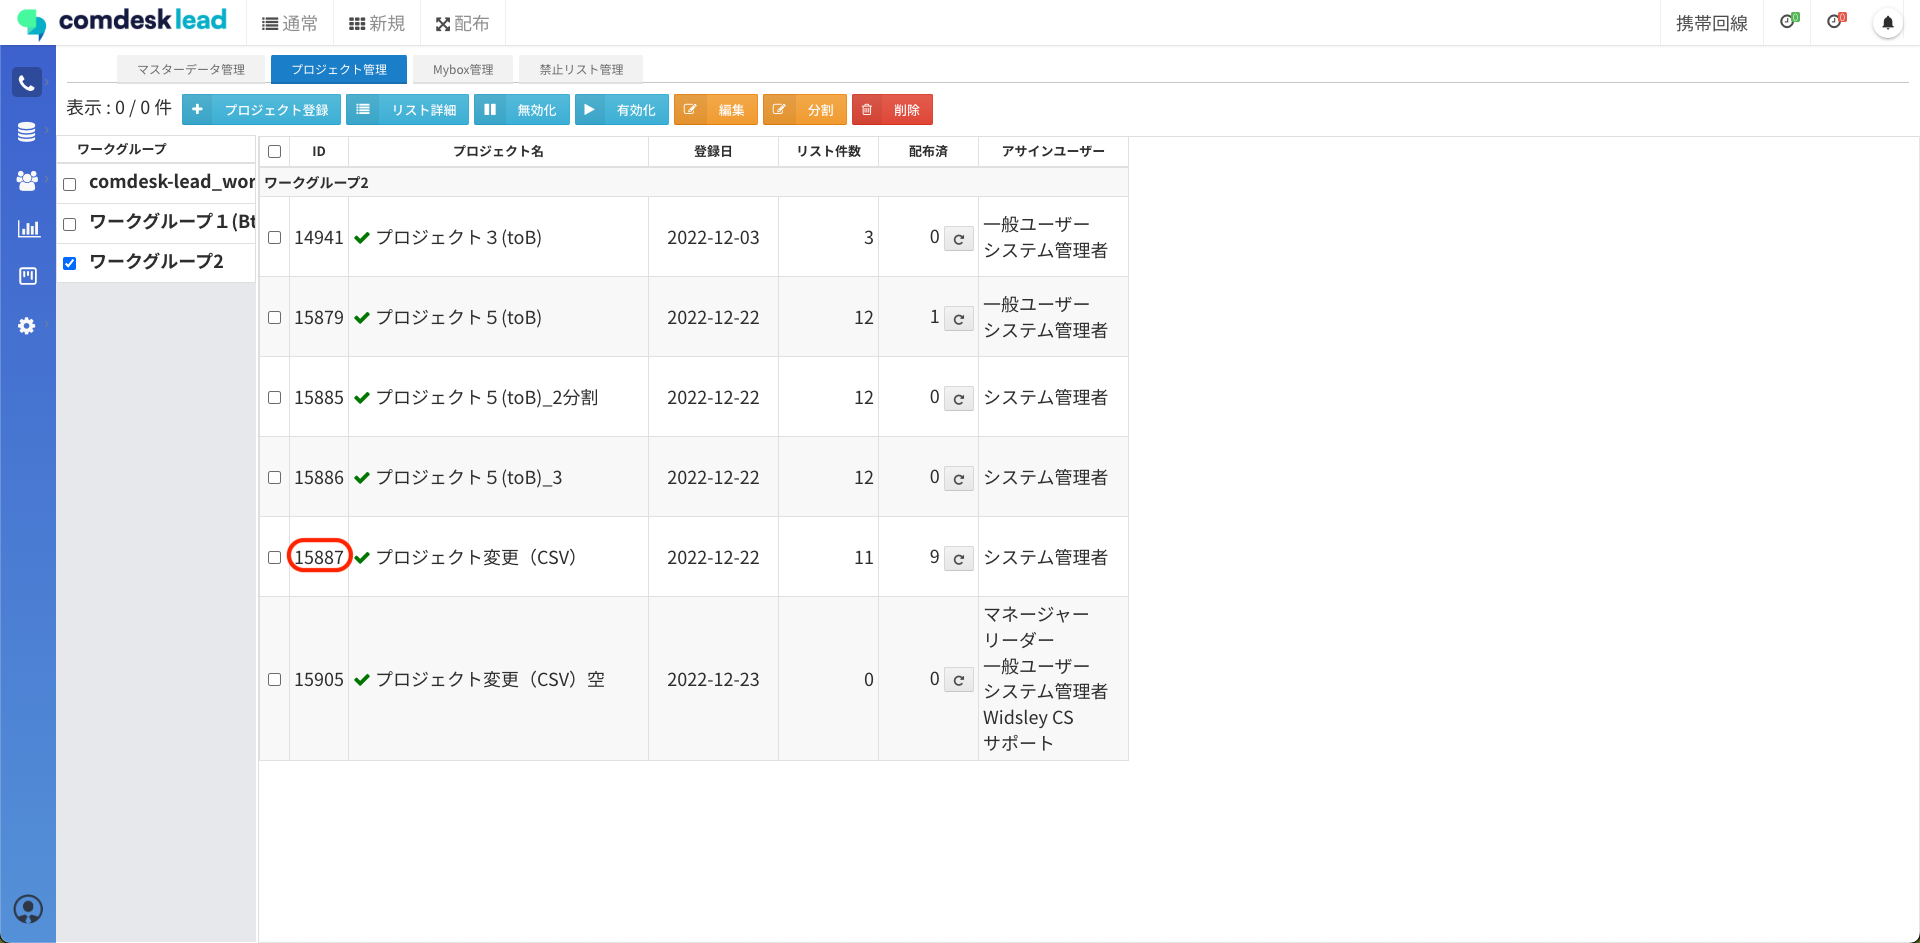
Task: Refresh distribution count for project 15887
Action: pos(958,559)
